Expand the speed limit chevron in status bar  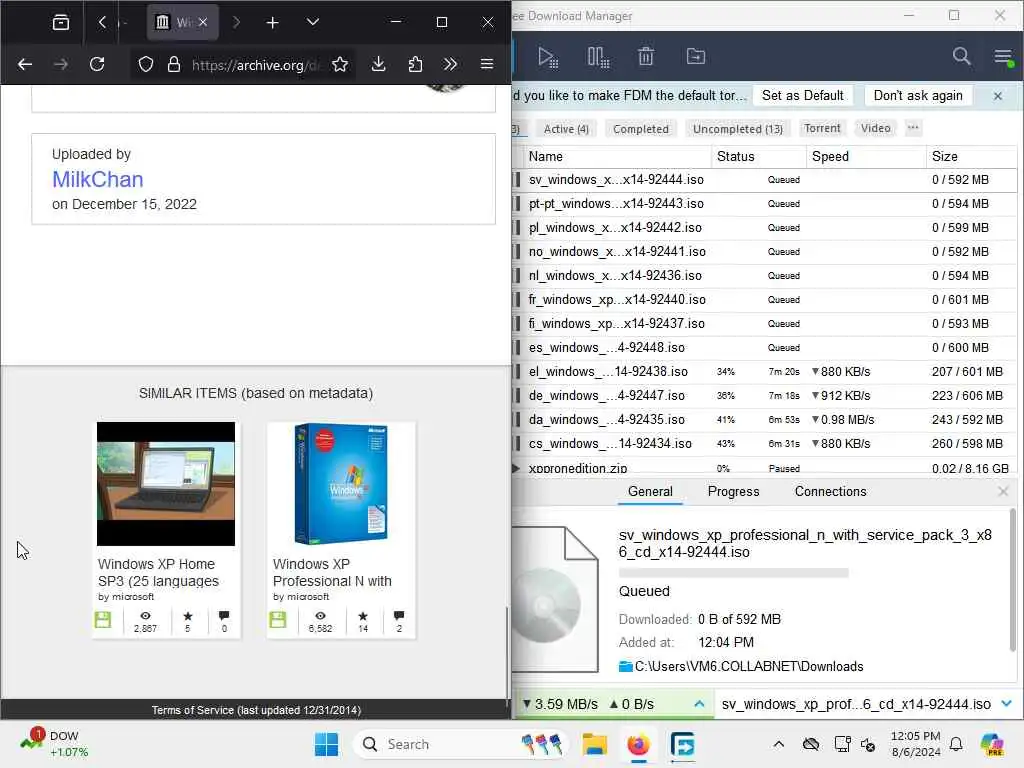(699, 704)
